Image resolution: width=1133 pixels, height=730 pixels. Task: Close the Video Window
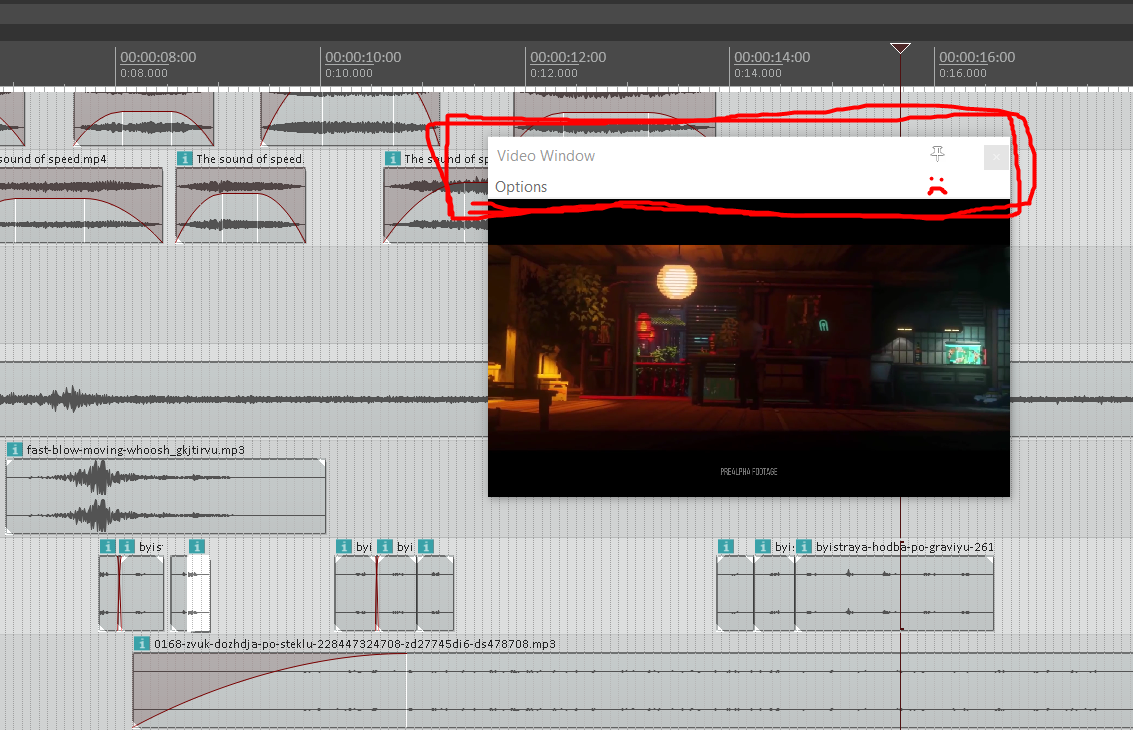click(996, 157)
